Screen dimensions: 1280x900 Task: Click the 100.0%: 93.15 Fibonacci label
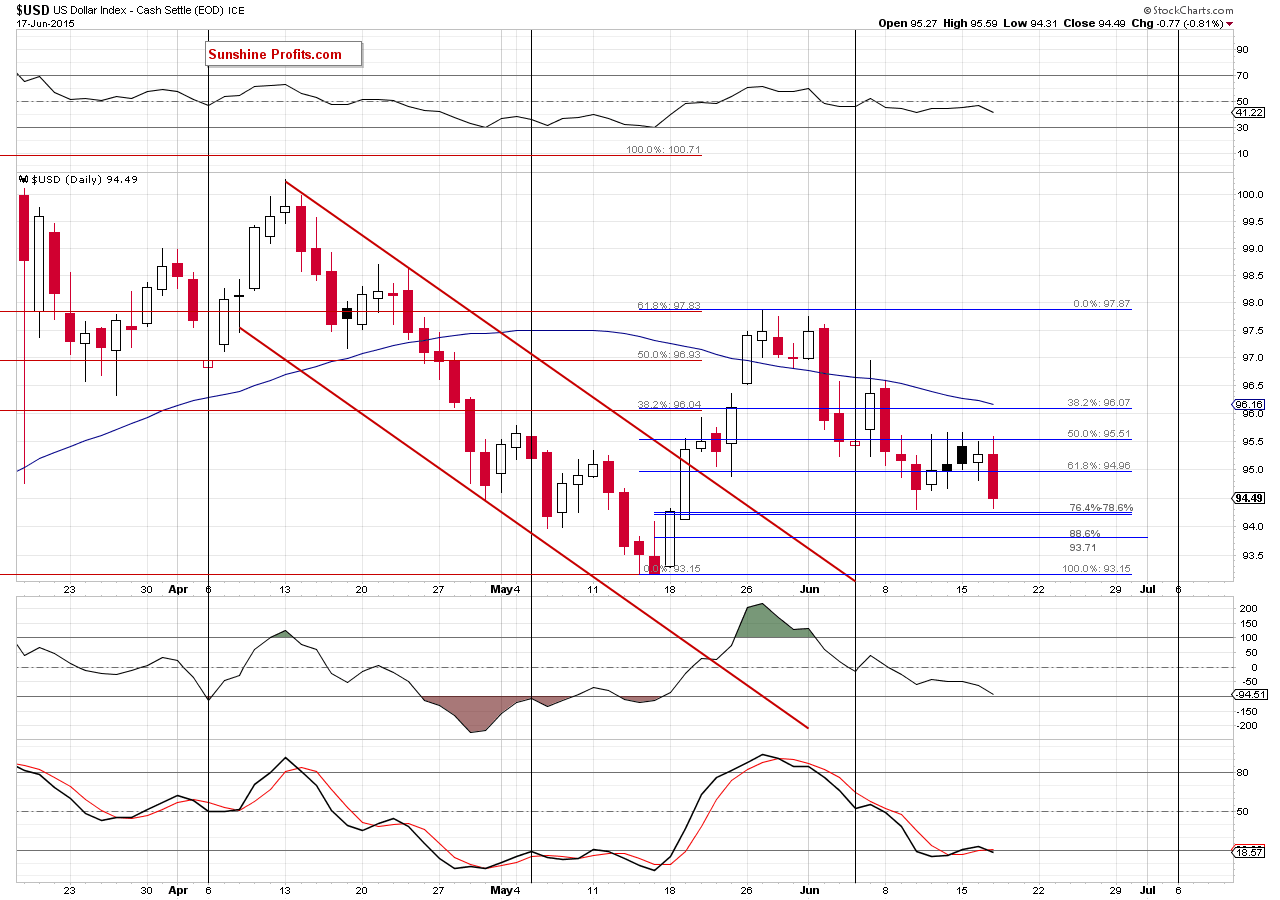(1095, 568)
